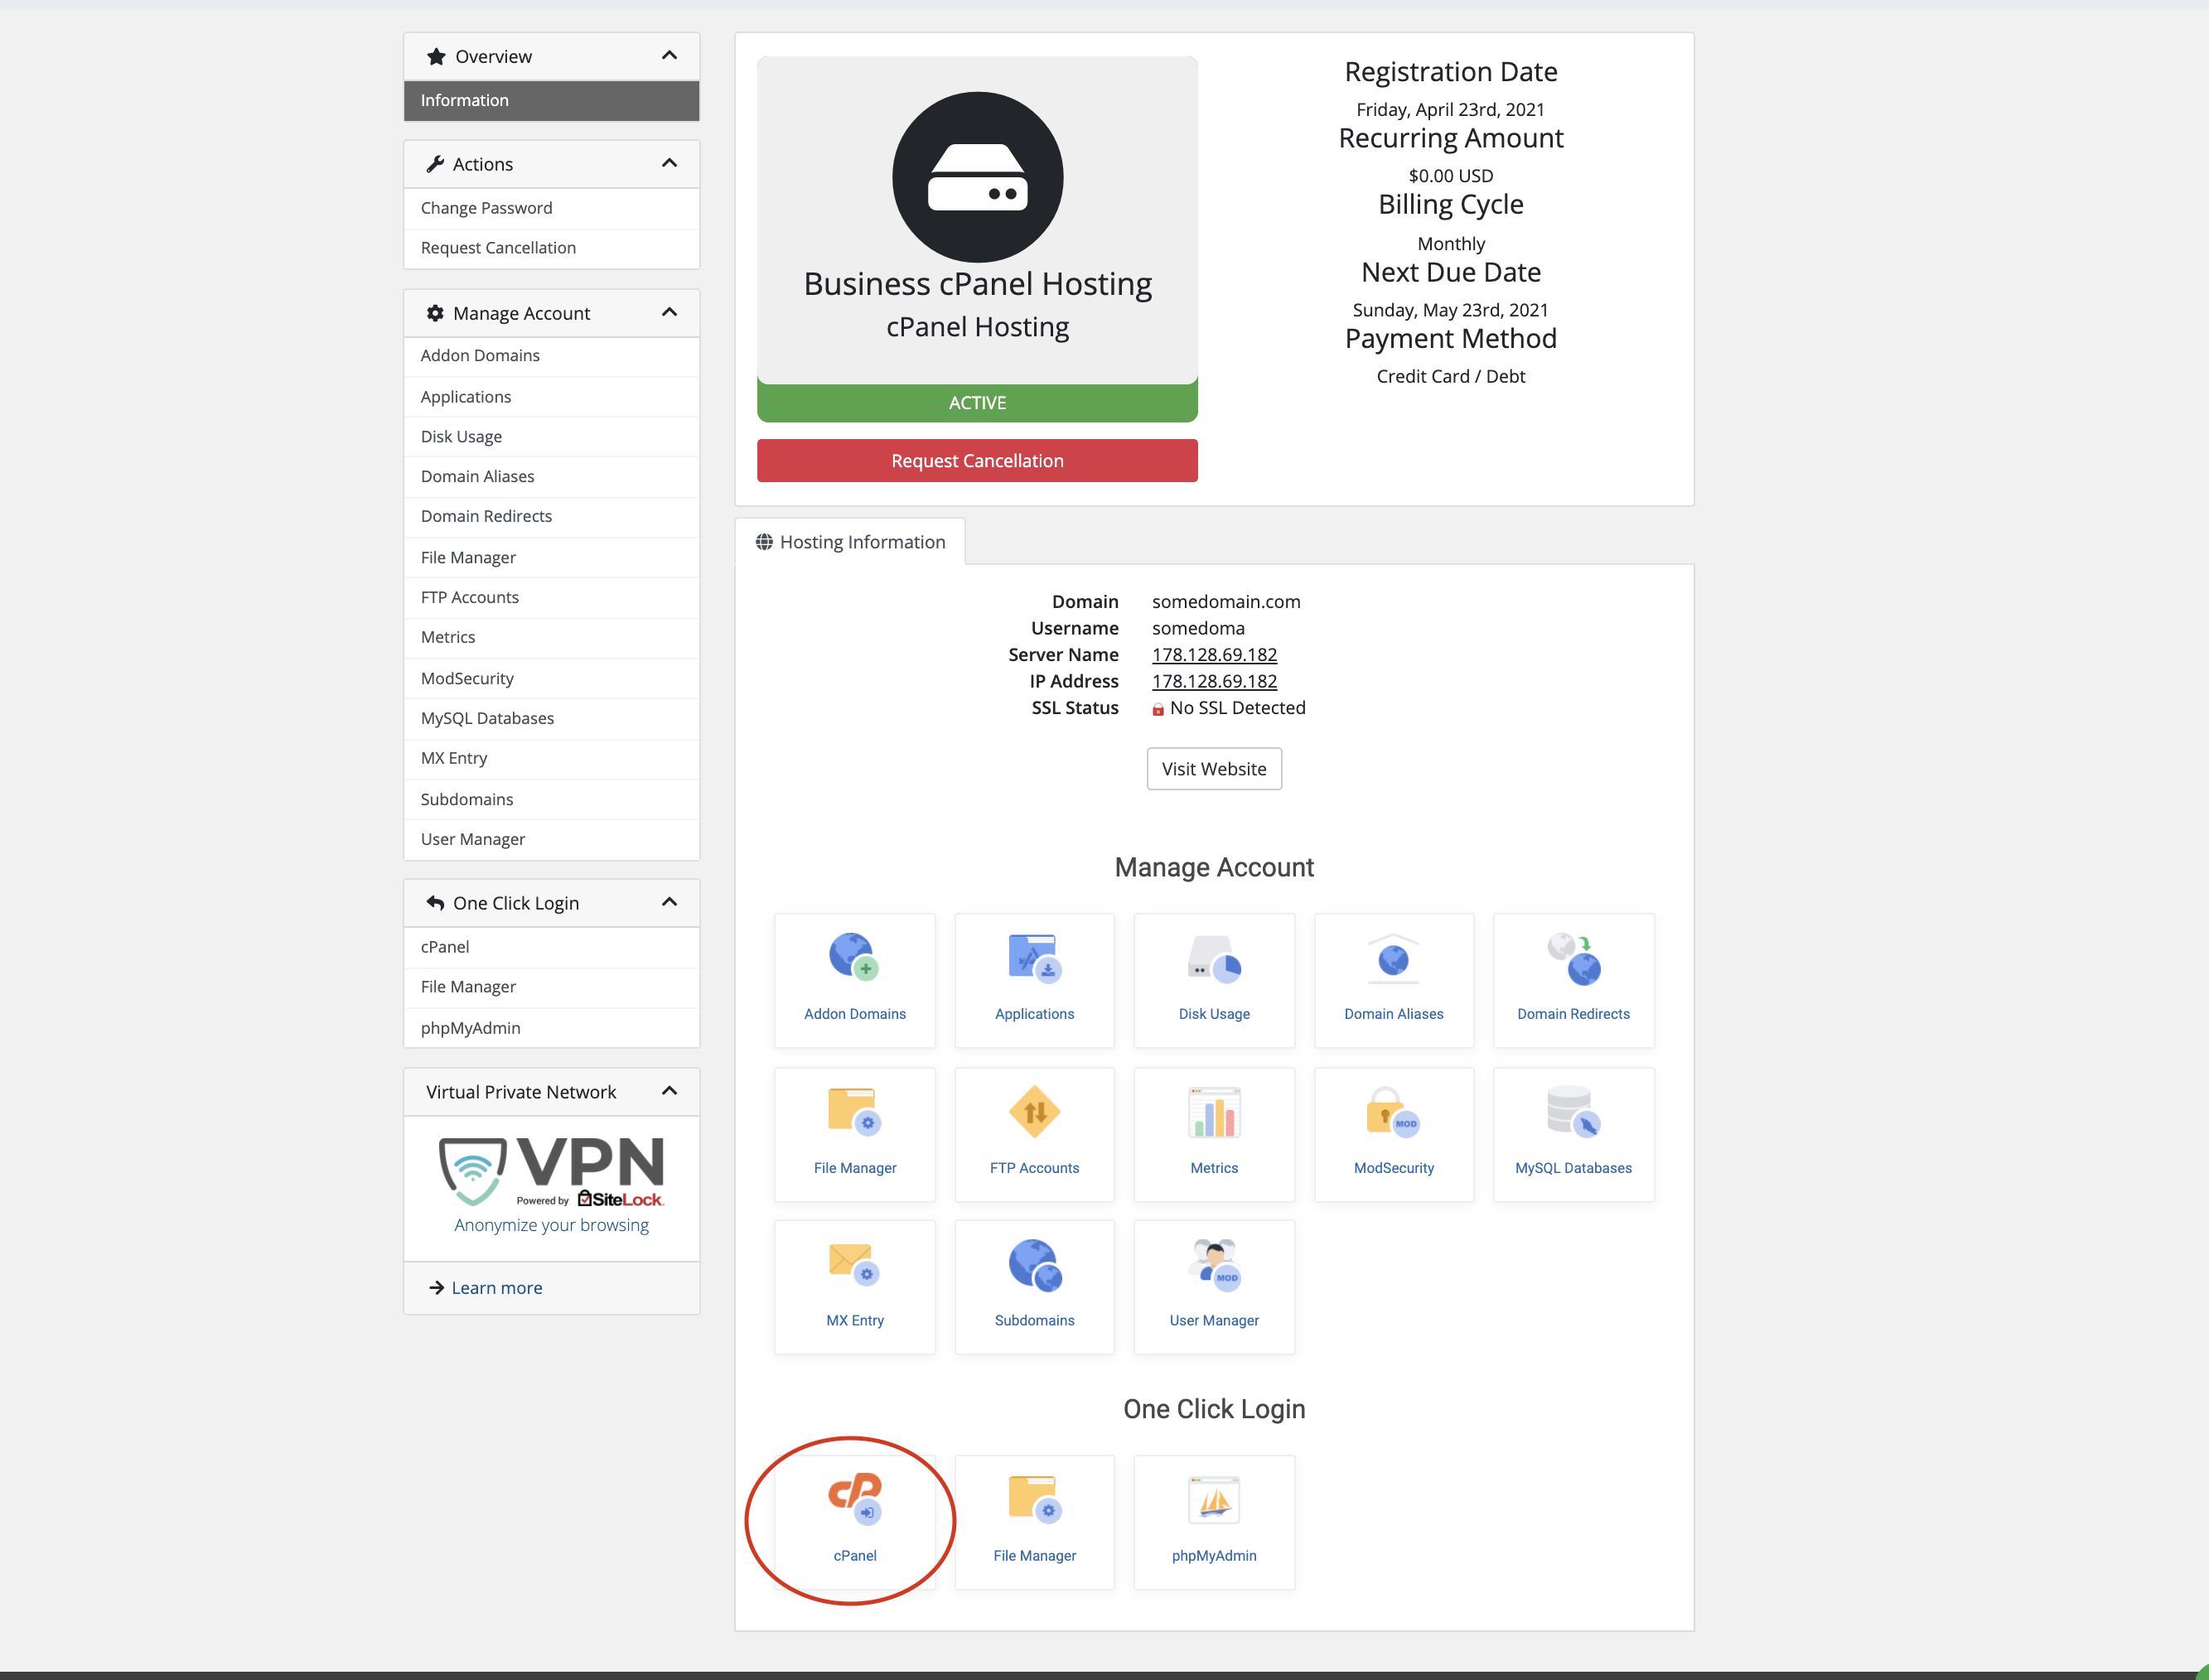Click the Server Name IP address link
The width and height of the screenshot is (2209, 1680).
pyautogui.click(x=1213, y=655)
